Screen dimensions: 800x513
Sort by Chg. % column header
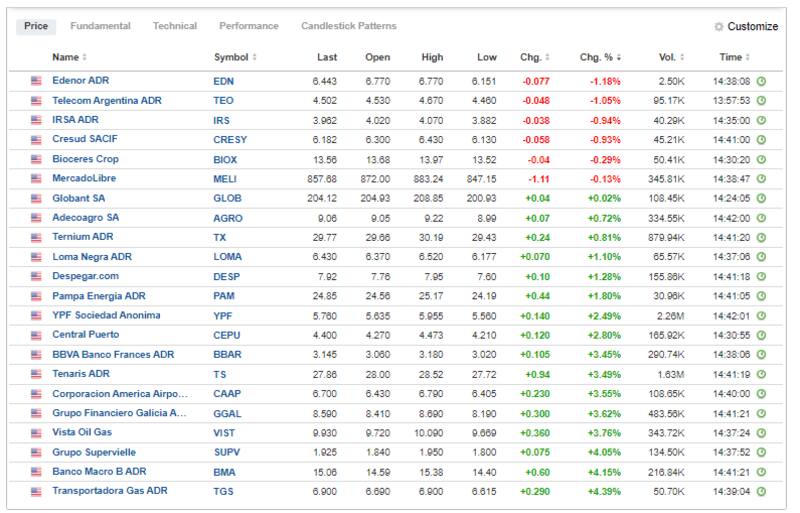coord(600,57)
